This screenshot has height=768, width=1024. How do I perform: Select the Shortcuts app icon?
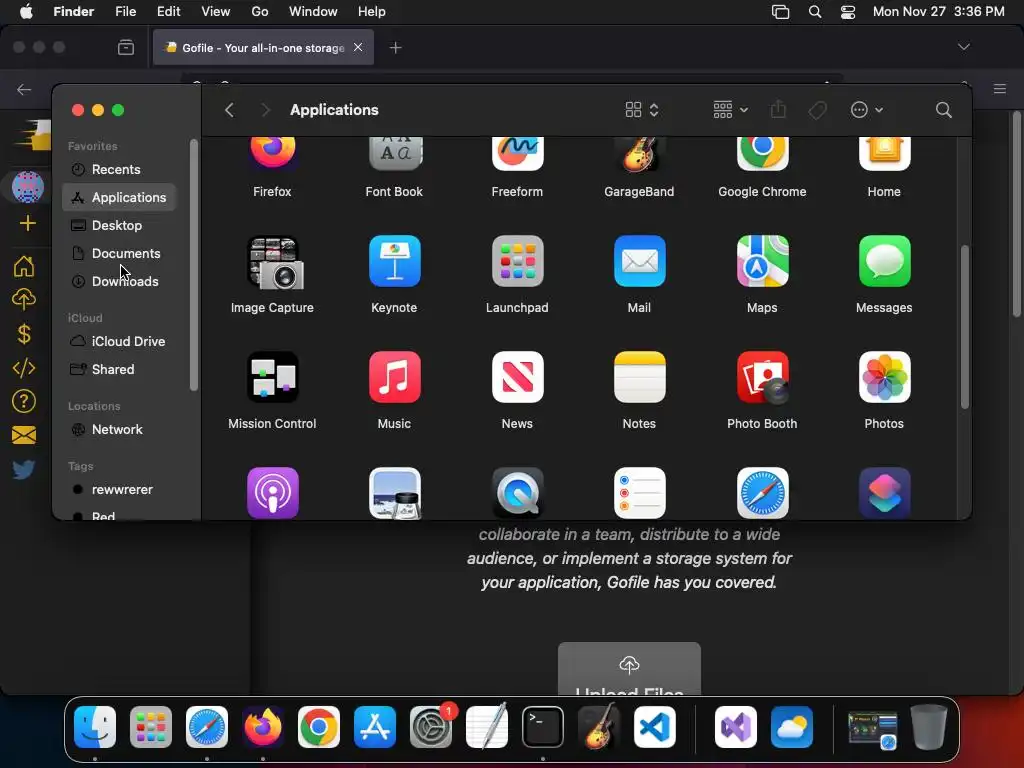(884, 493)
